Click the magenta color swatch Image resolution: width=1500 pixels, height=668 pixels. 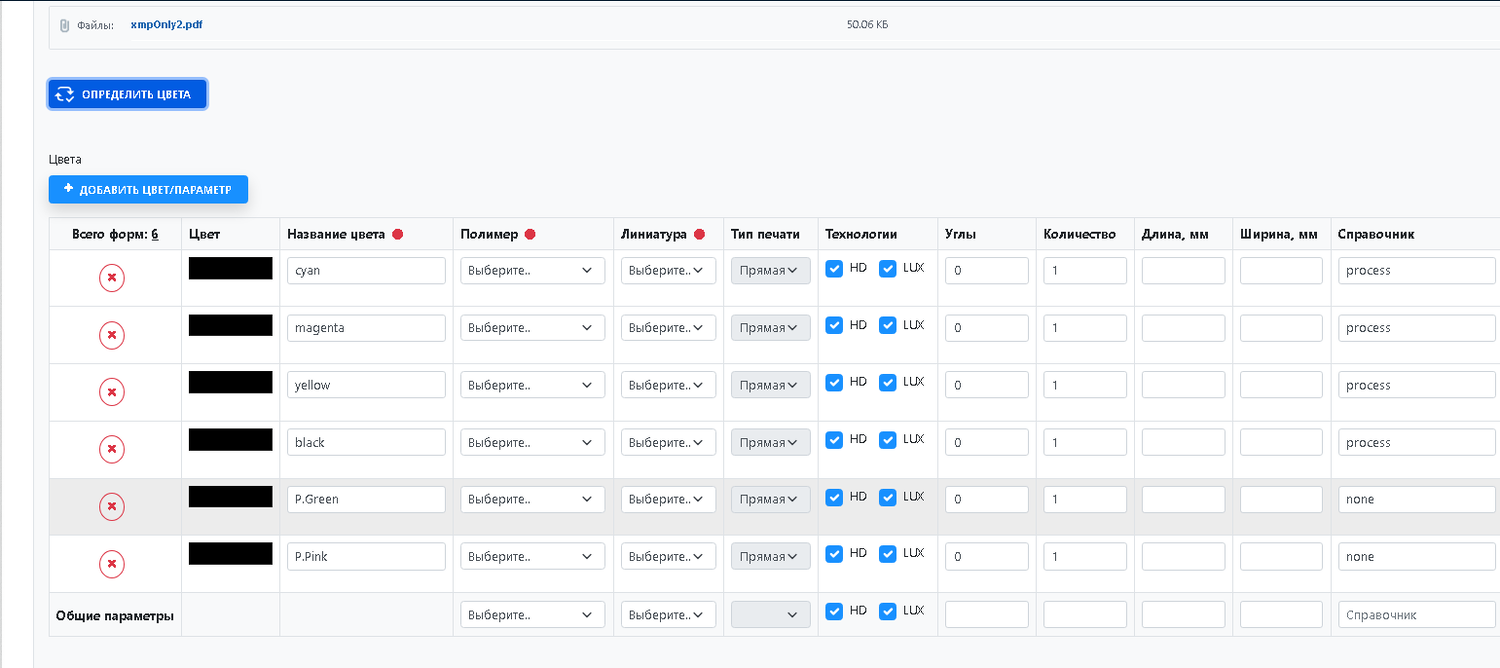pyautogui.click(x=231, y=325)
